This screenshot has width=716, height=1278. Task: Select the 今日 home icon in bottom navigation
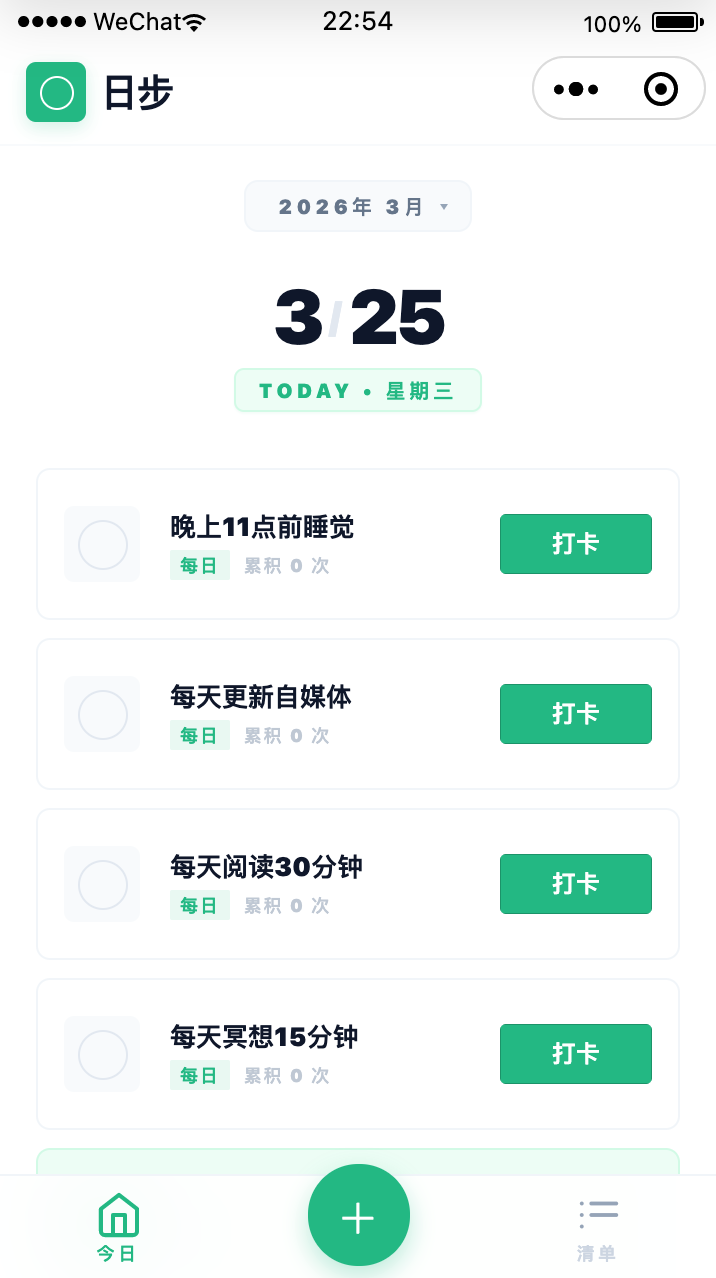point(118,1215)
